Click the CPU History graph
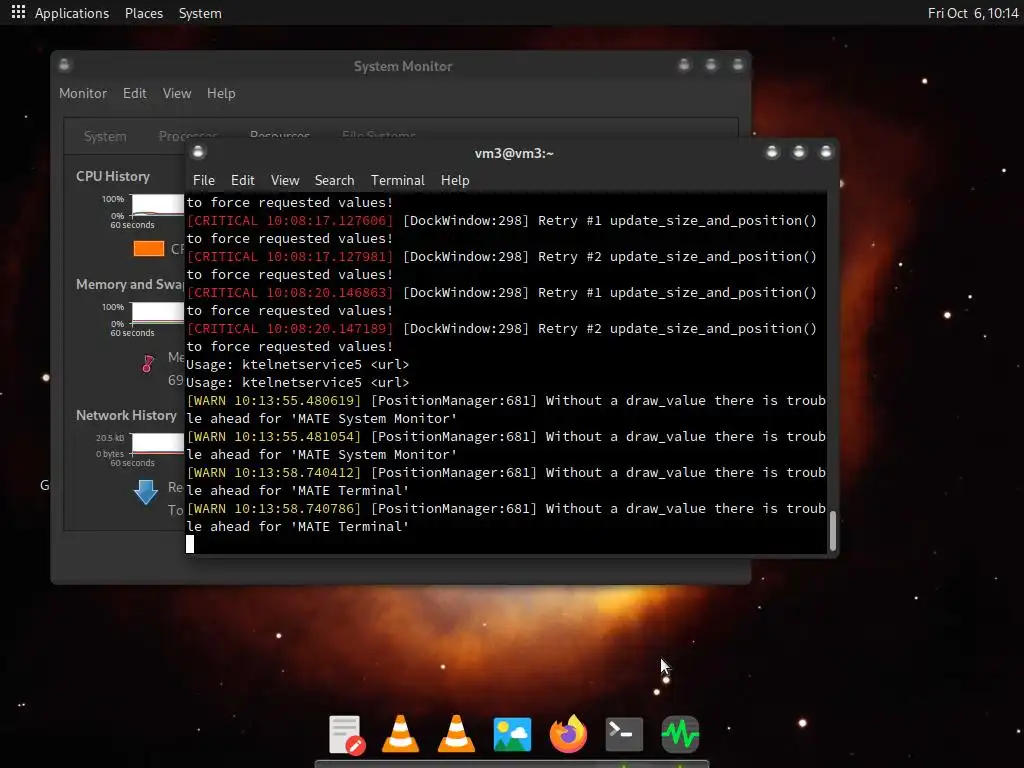The height and width of the screenshot is (768, 1024). click(x=157, y=204)
